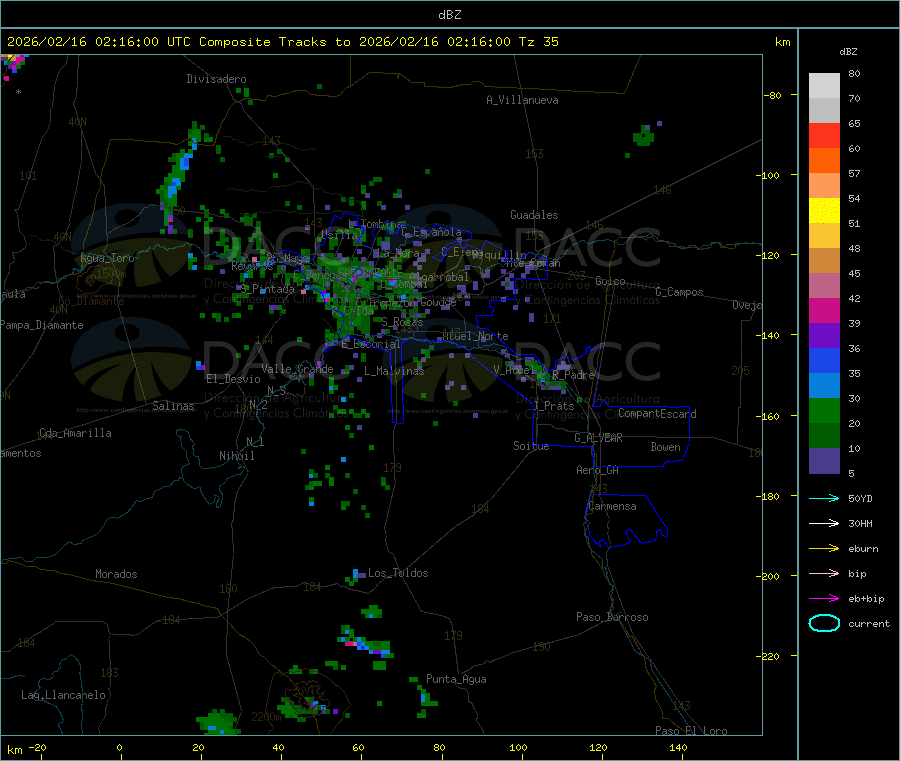Select the yellow 54 dBZ legend swatch
The height and width of the screenshot is (761, 900).
point(824,211)
